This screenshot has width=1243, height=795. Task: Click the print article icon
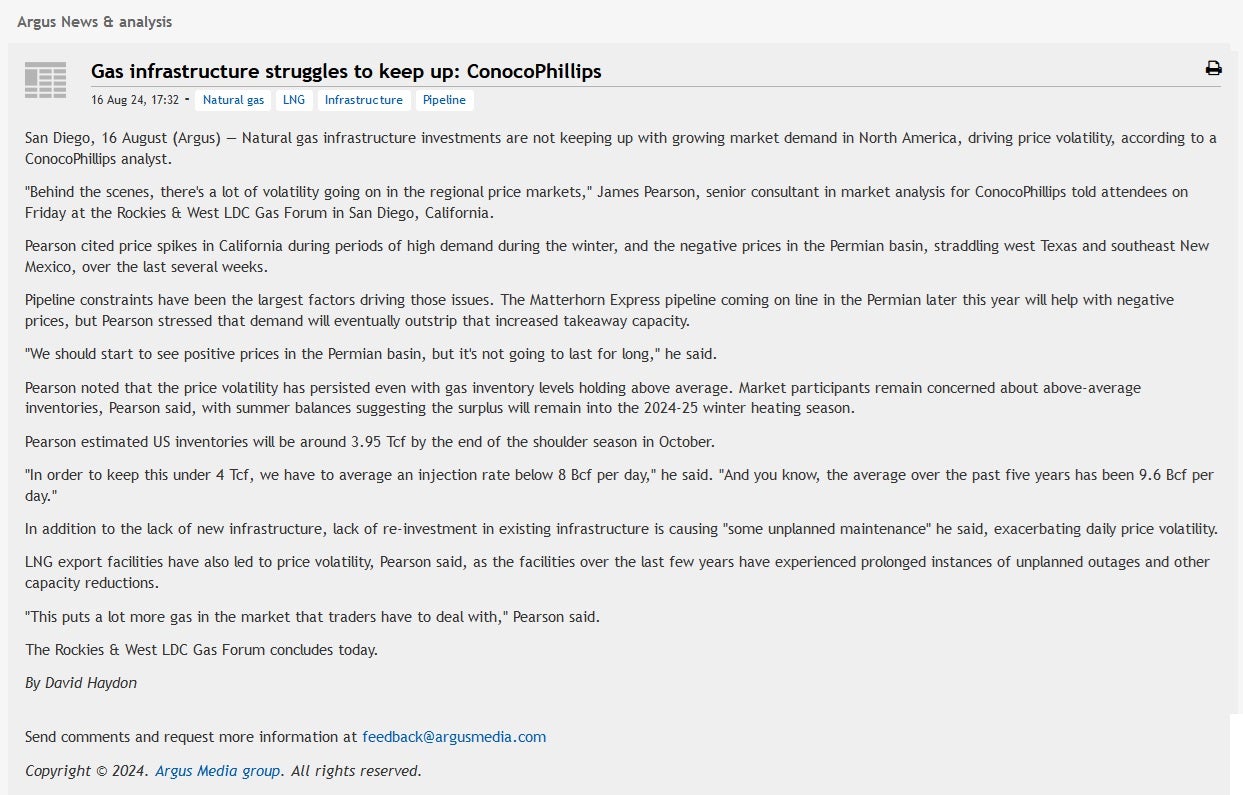click(1213, 69)
